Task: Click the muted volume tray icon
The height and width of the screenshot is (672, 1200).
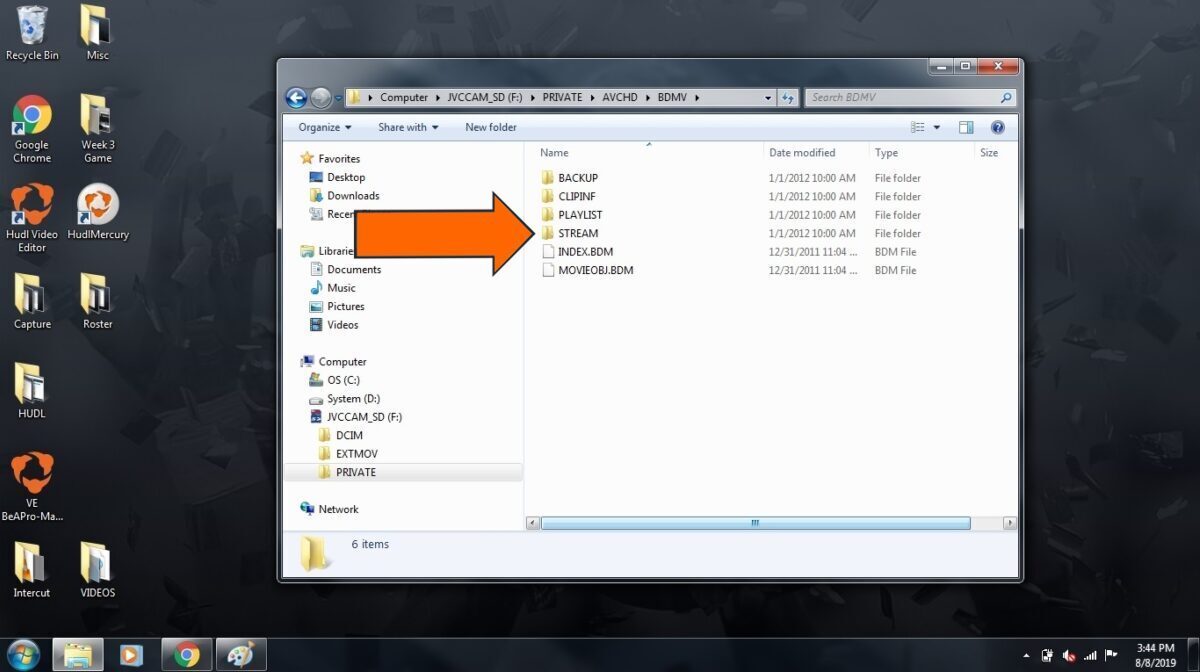Action: [1069, 656]
